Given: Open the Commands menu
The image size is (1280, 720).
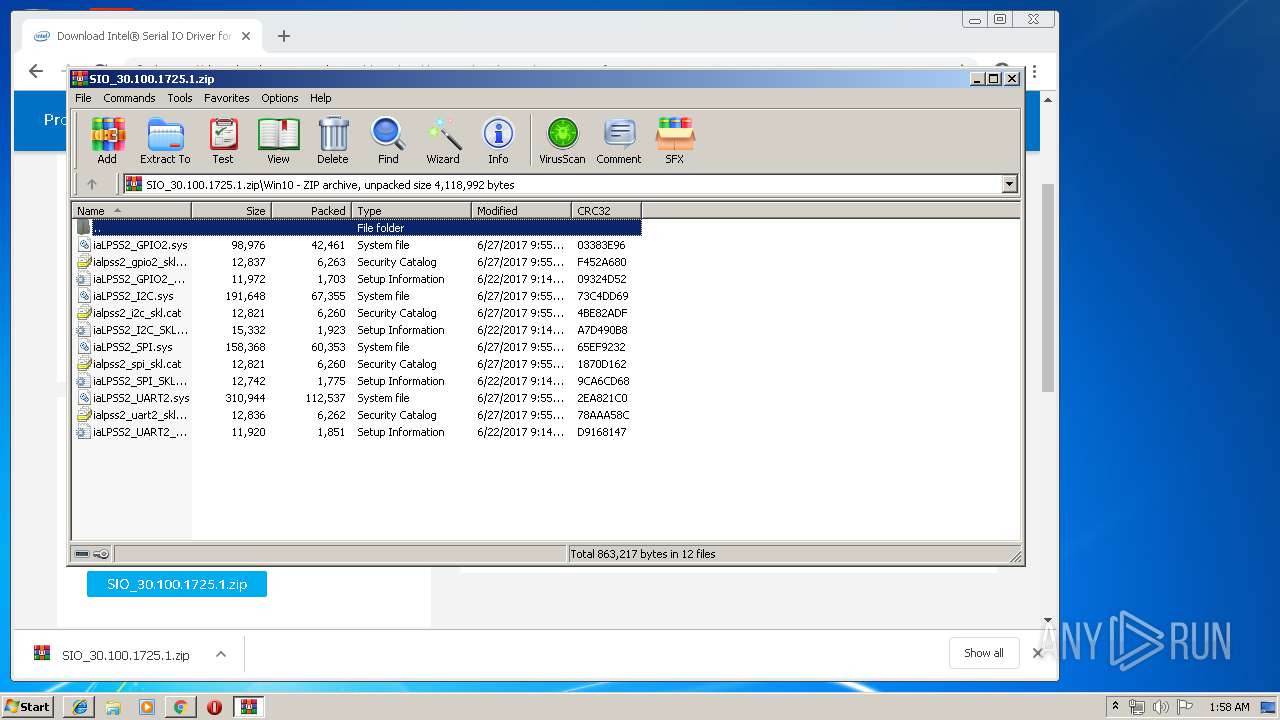Looking at the screenshot, I should click(129, 98).
